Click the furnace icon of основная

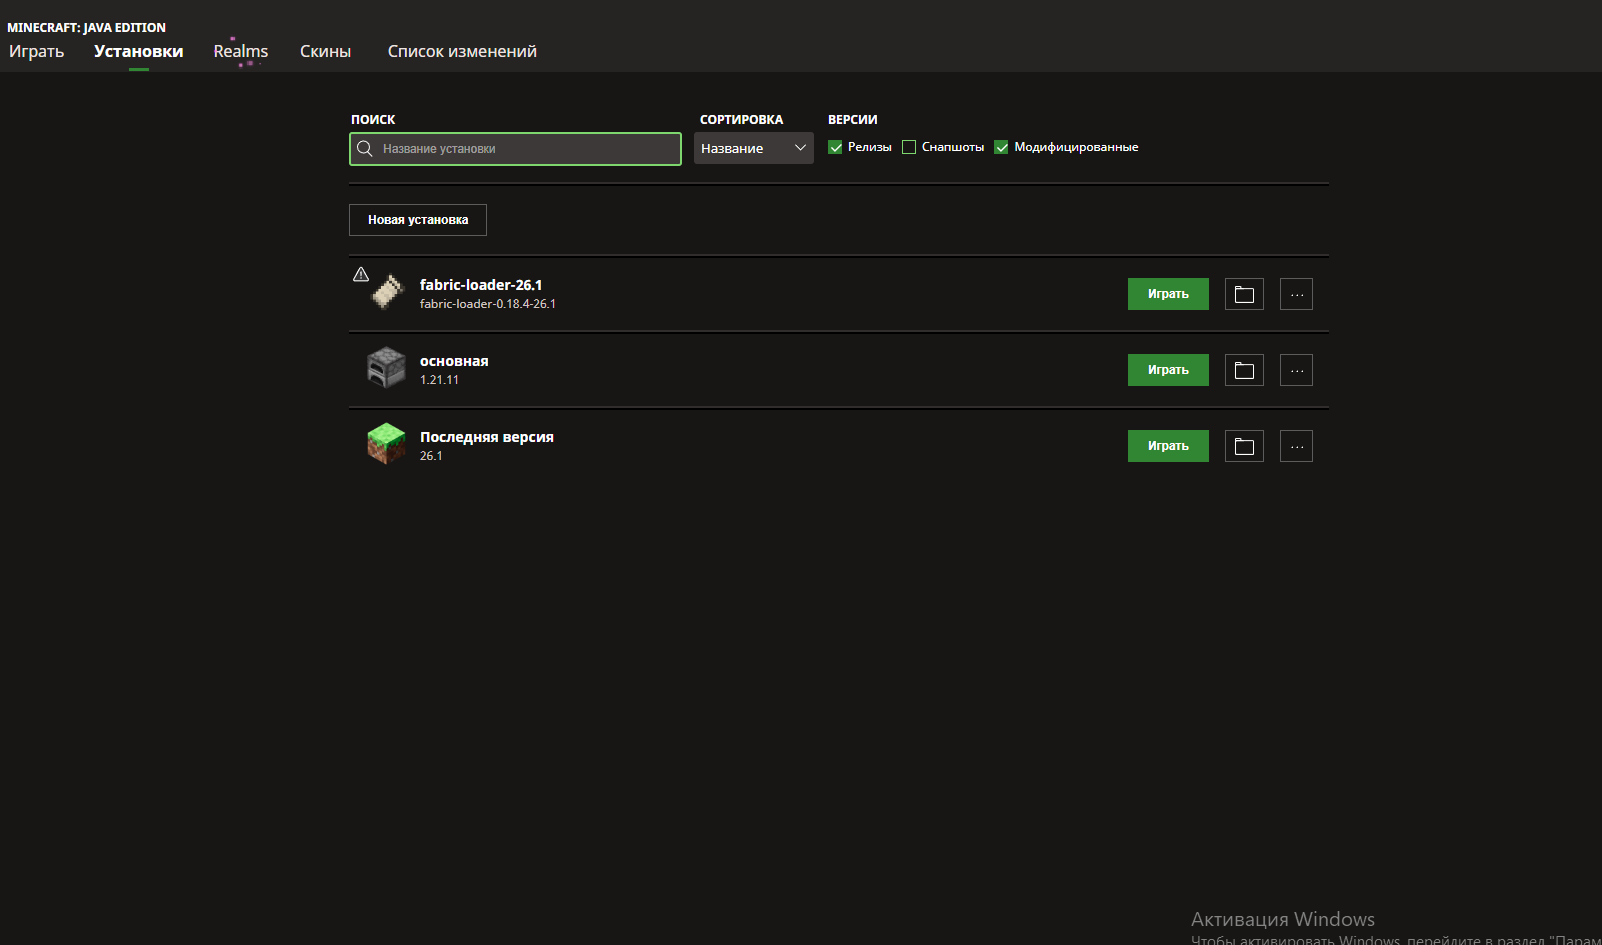386,368
